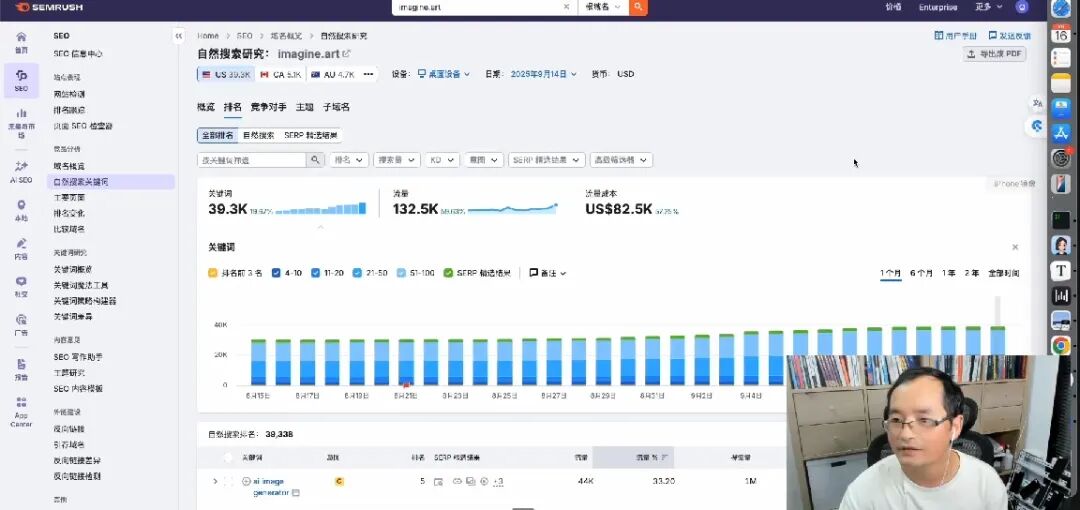Switch to the 竞争对手 competitors tab
This screenshot has height=510, width=1080.
pos(269,107)
